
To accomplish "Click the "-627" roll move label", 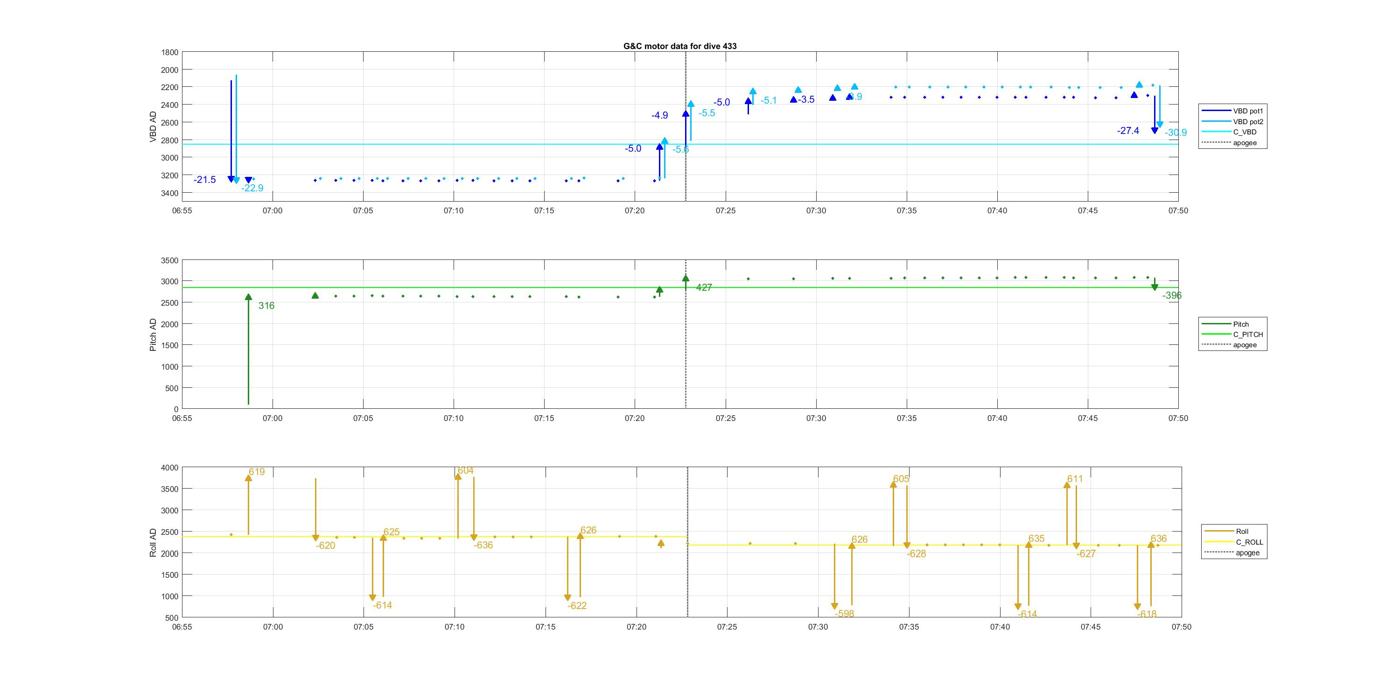I will click(1086, 554).
